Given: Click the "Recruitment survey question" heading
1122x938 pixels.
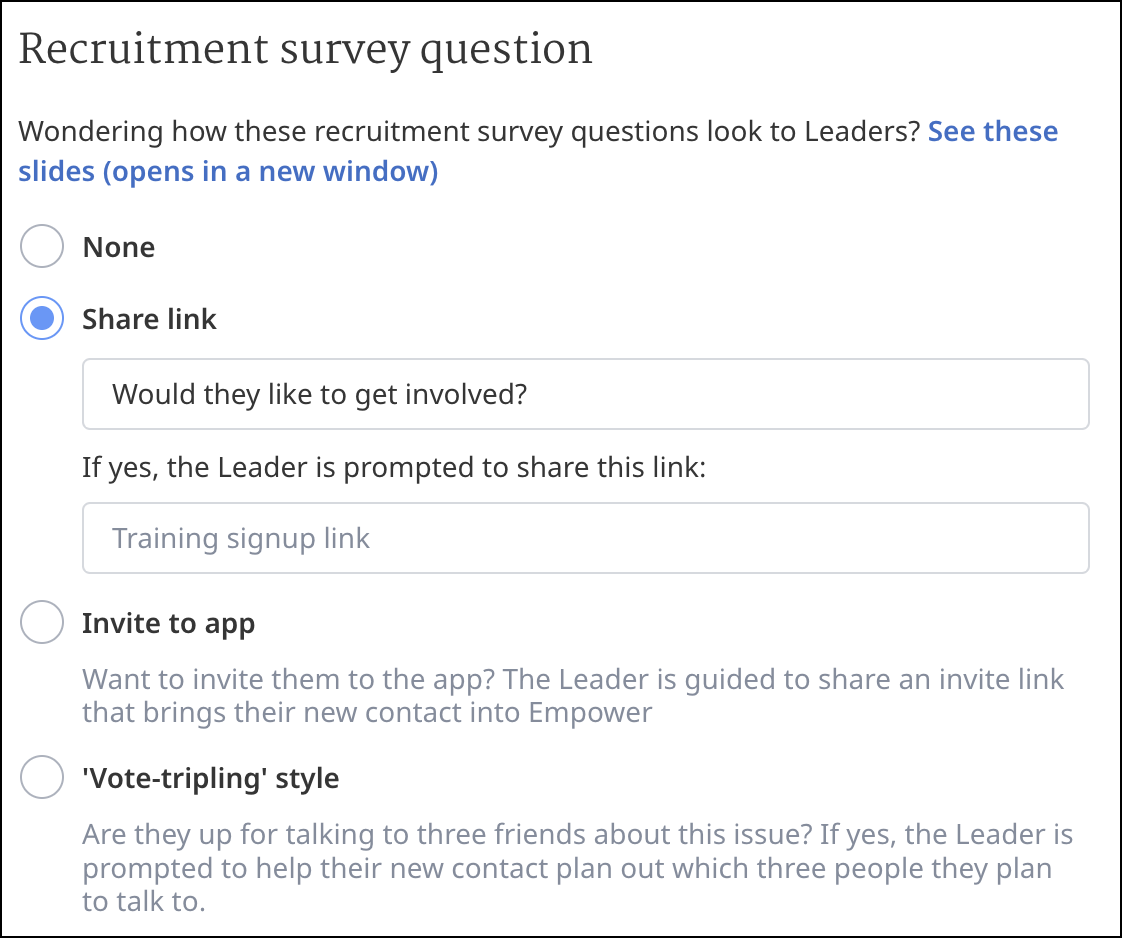Looking at the screenshot, I should pos(305,49).
